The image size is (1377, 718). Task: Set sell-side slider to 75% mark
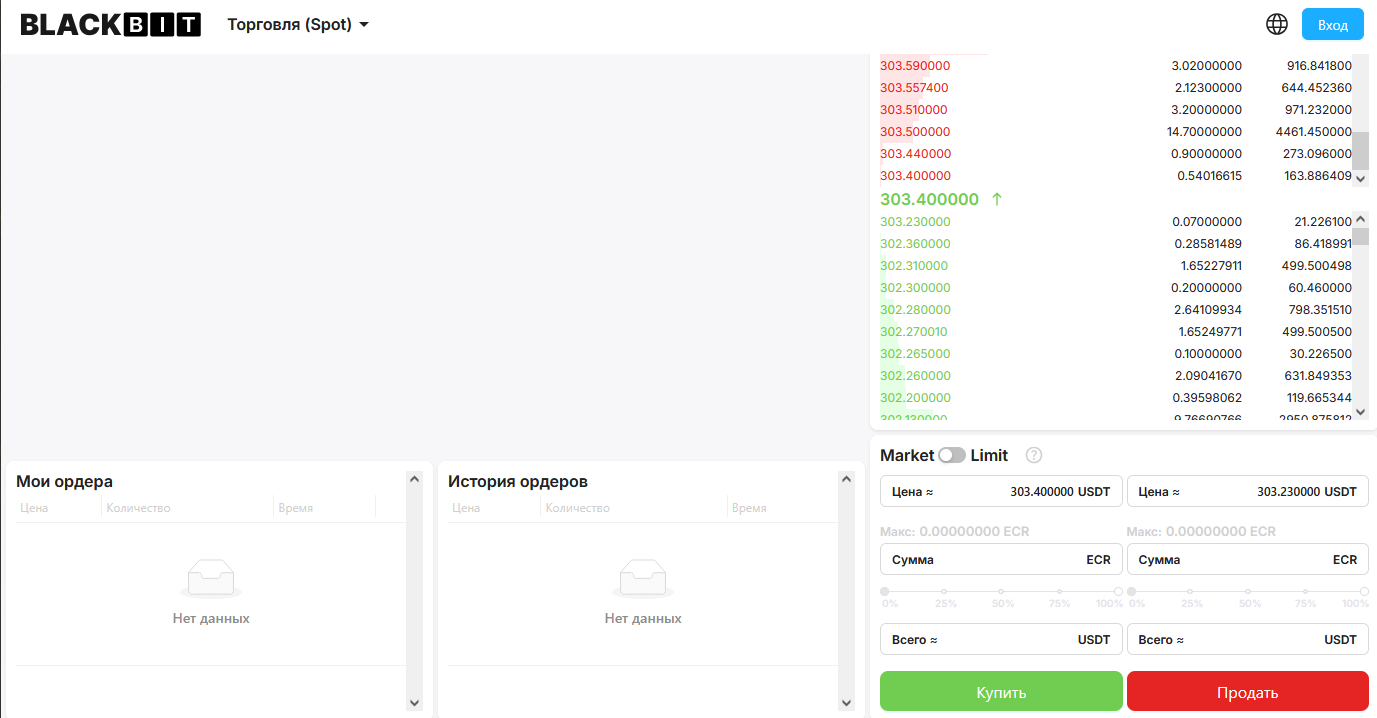pyautogui.click(x=1306, y=592)
